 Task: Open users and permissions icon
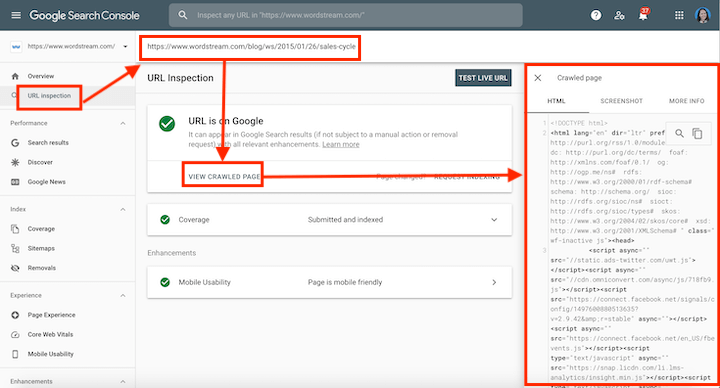(x=619, y=15)
